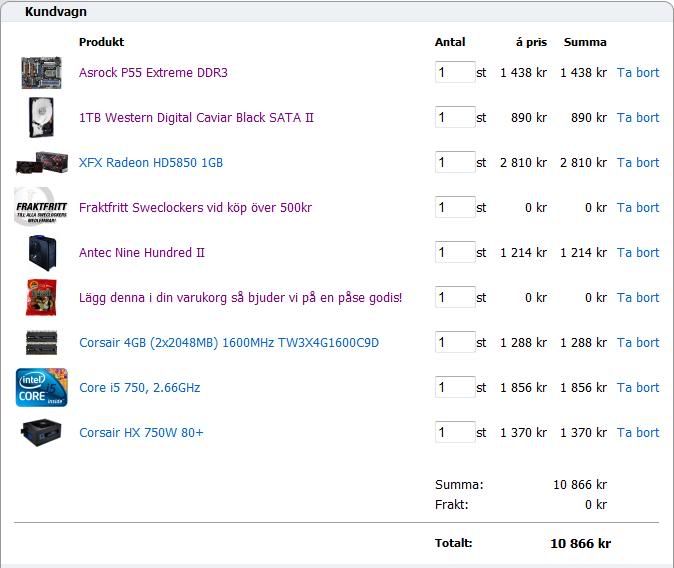Click the Antec Nine Hundred case image

tap(41, 253)
